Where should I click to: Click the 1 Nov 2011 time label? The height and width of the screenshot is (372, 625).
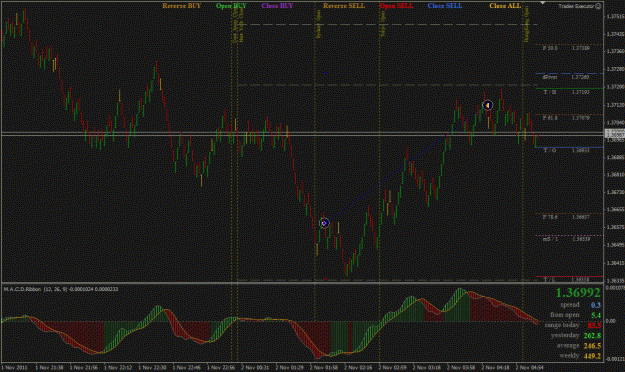coord(15,367)
